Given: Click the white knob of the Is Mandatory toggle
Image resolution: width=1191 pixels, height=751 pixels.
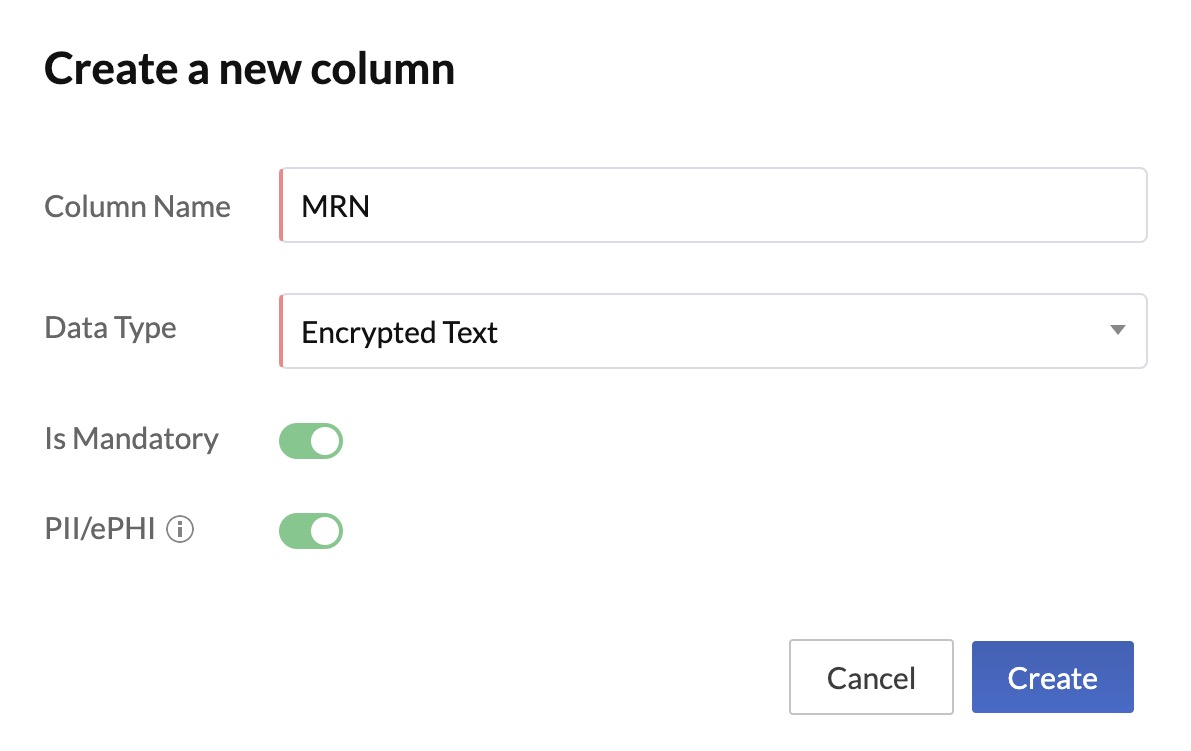Looking at the screenshot, I should 325,441.
